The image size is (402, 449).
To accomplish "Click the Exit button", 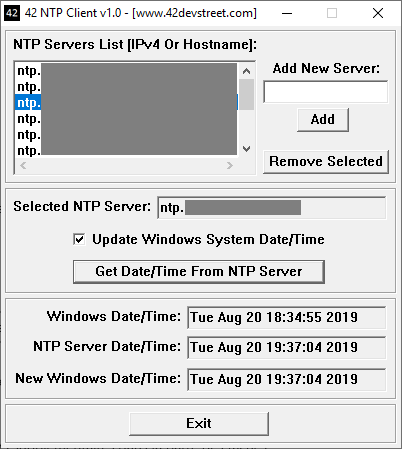I will coord(199,424).
